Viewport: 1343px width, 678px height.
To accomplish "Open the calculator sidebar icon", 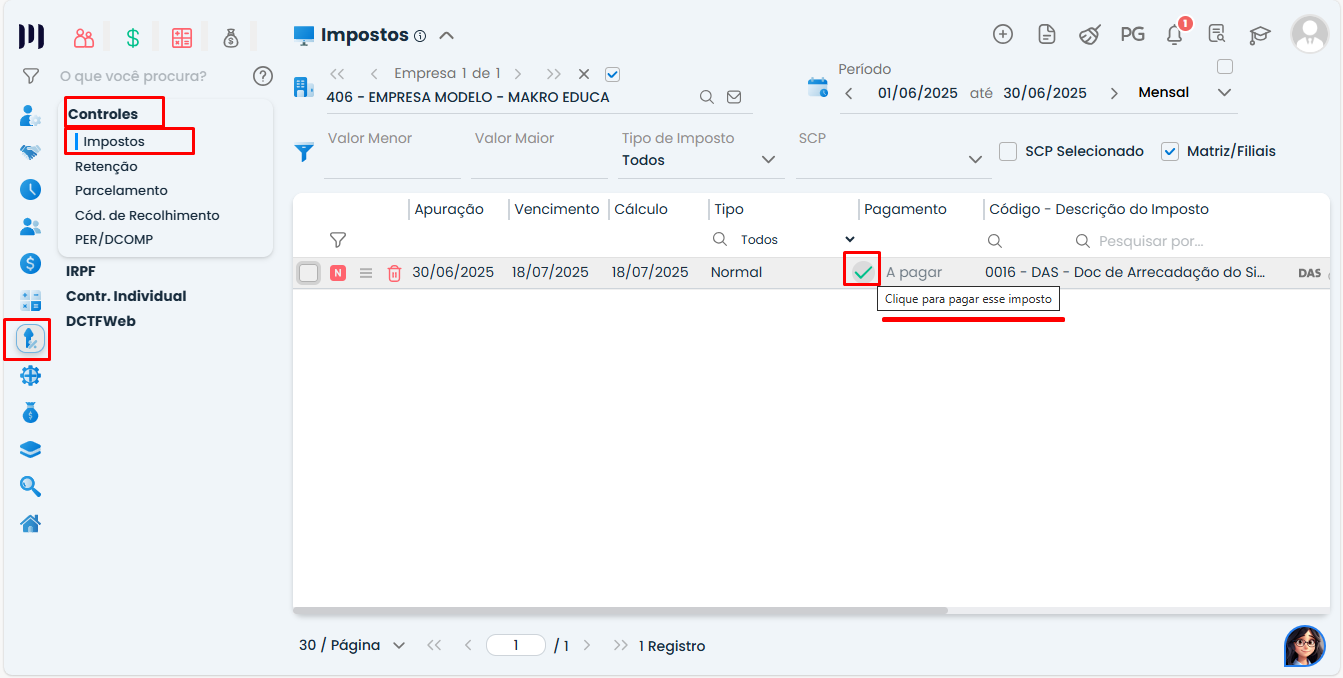I will pyautogui.click(x=30, y=301).
